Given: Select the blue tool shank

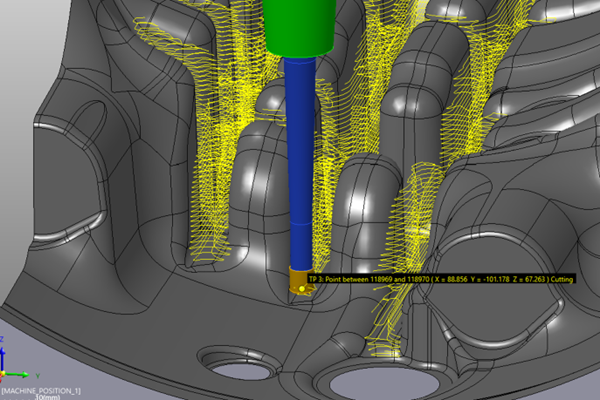Looking at the screenshot, I should coord(300,163).
